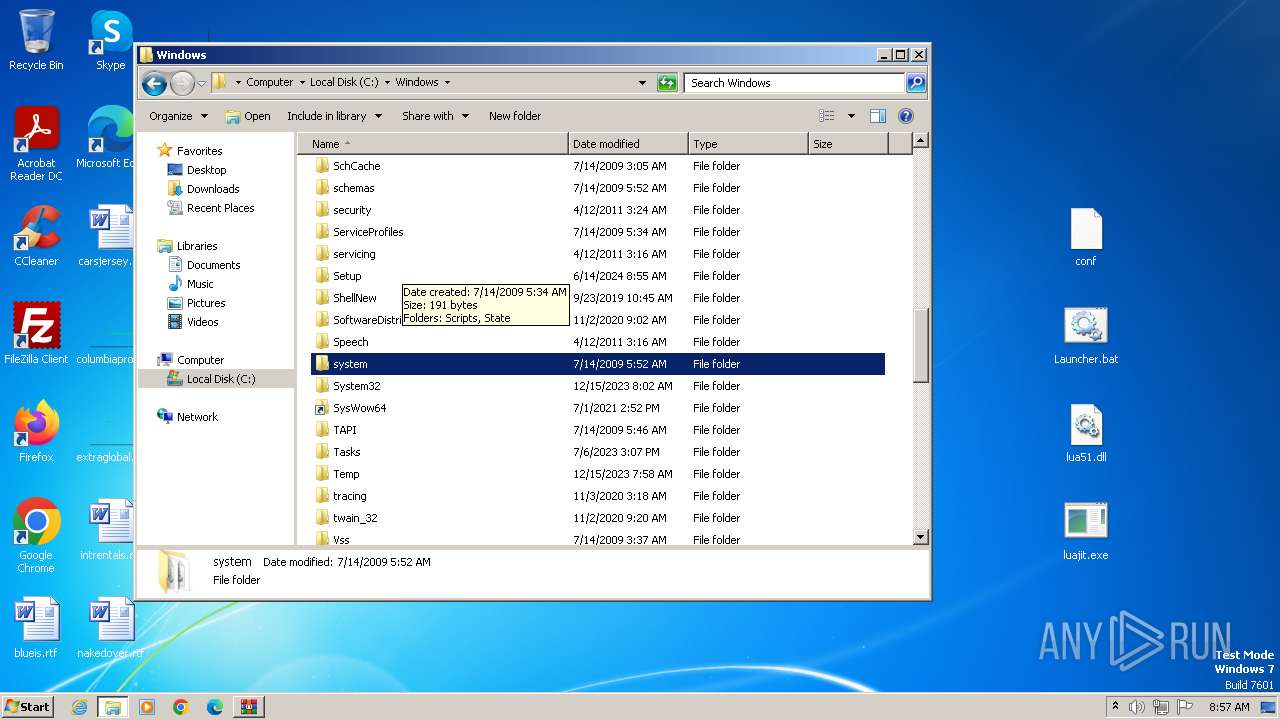This screenshot has height=720, width=1280.
Task: Open Recycle Bin on desktop
Action: tap(36, 40)
